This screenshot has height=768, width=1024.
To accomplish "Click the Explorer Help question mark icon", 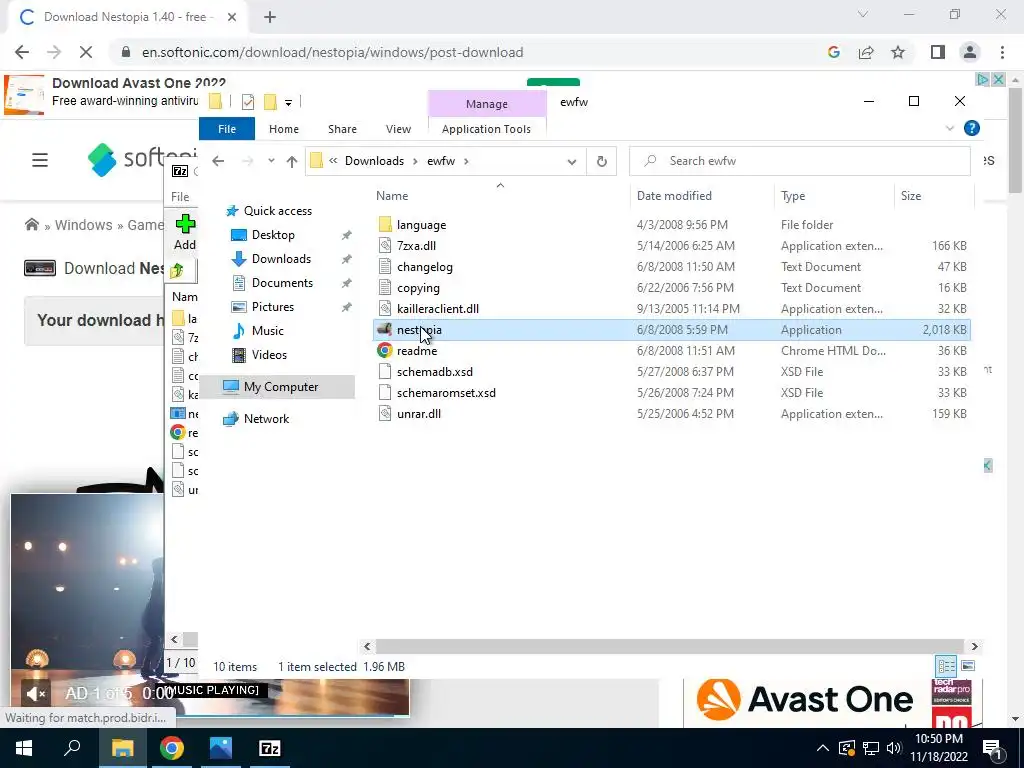I will [972, 129].
